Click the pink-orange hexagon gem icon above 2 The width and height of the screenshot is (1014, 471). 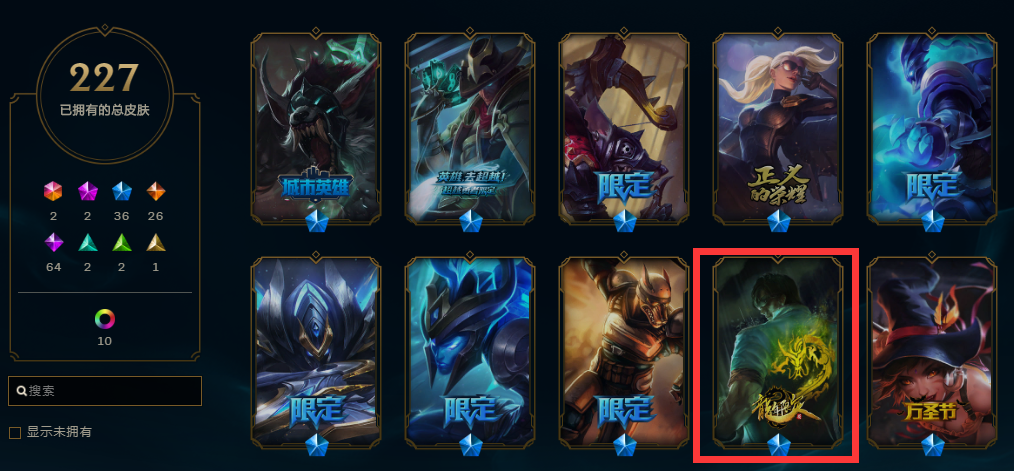[53, 192]
